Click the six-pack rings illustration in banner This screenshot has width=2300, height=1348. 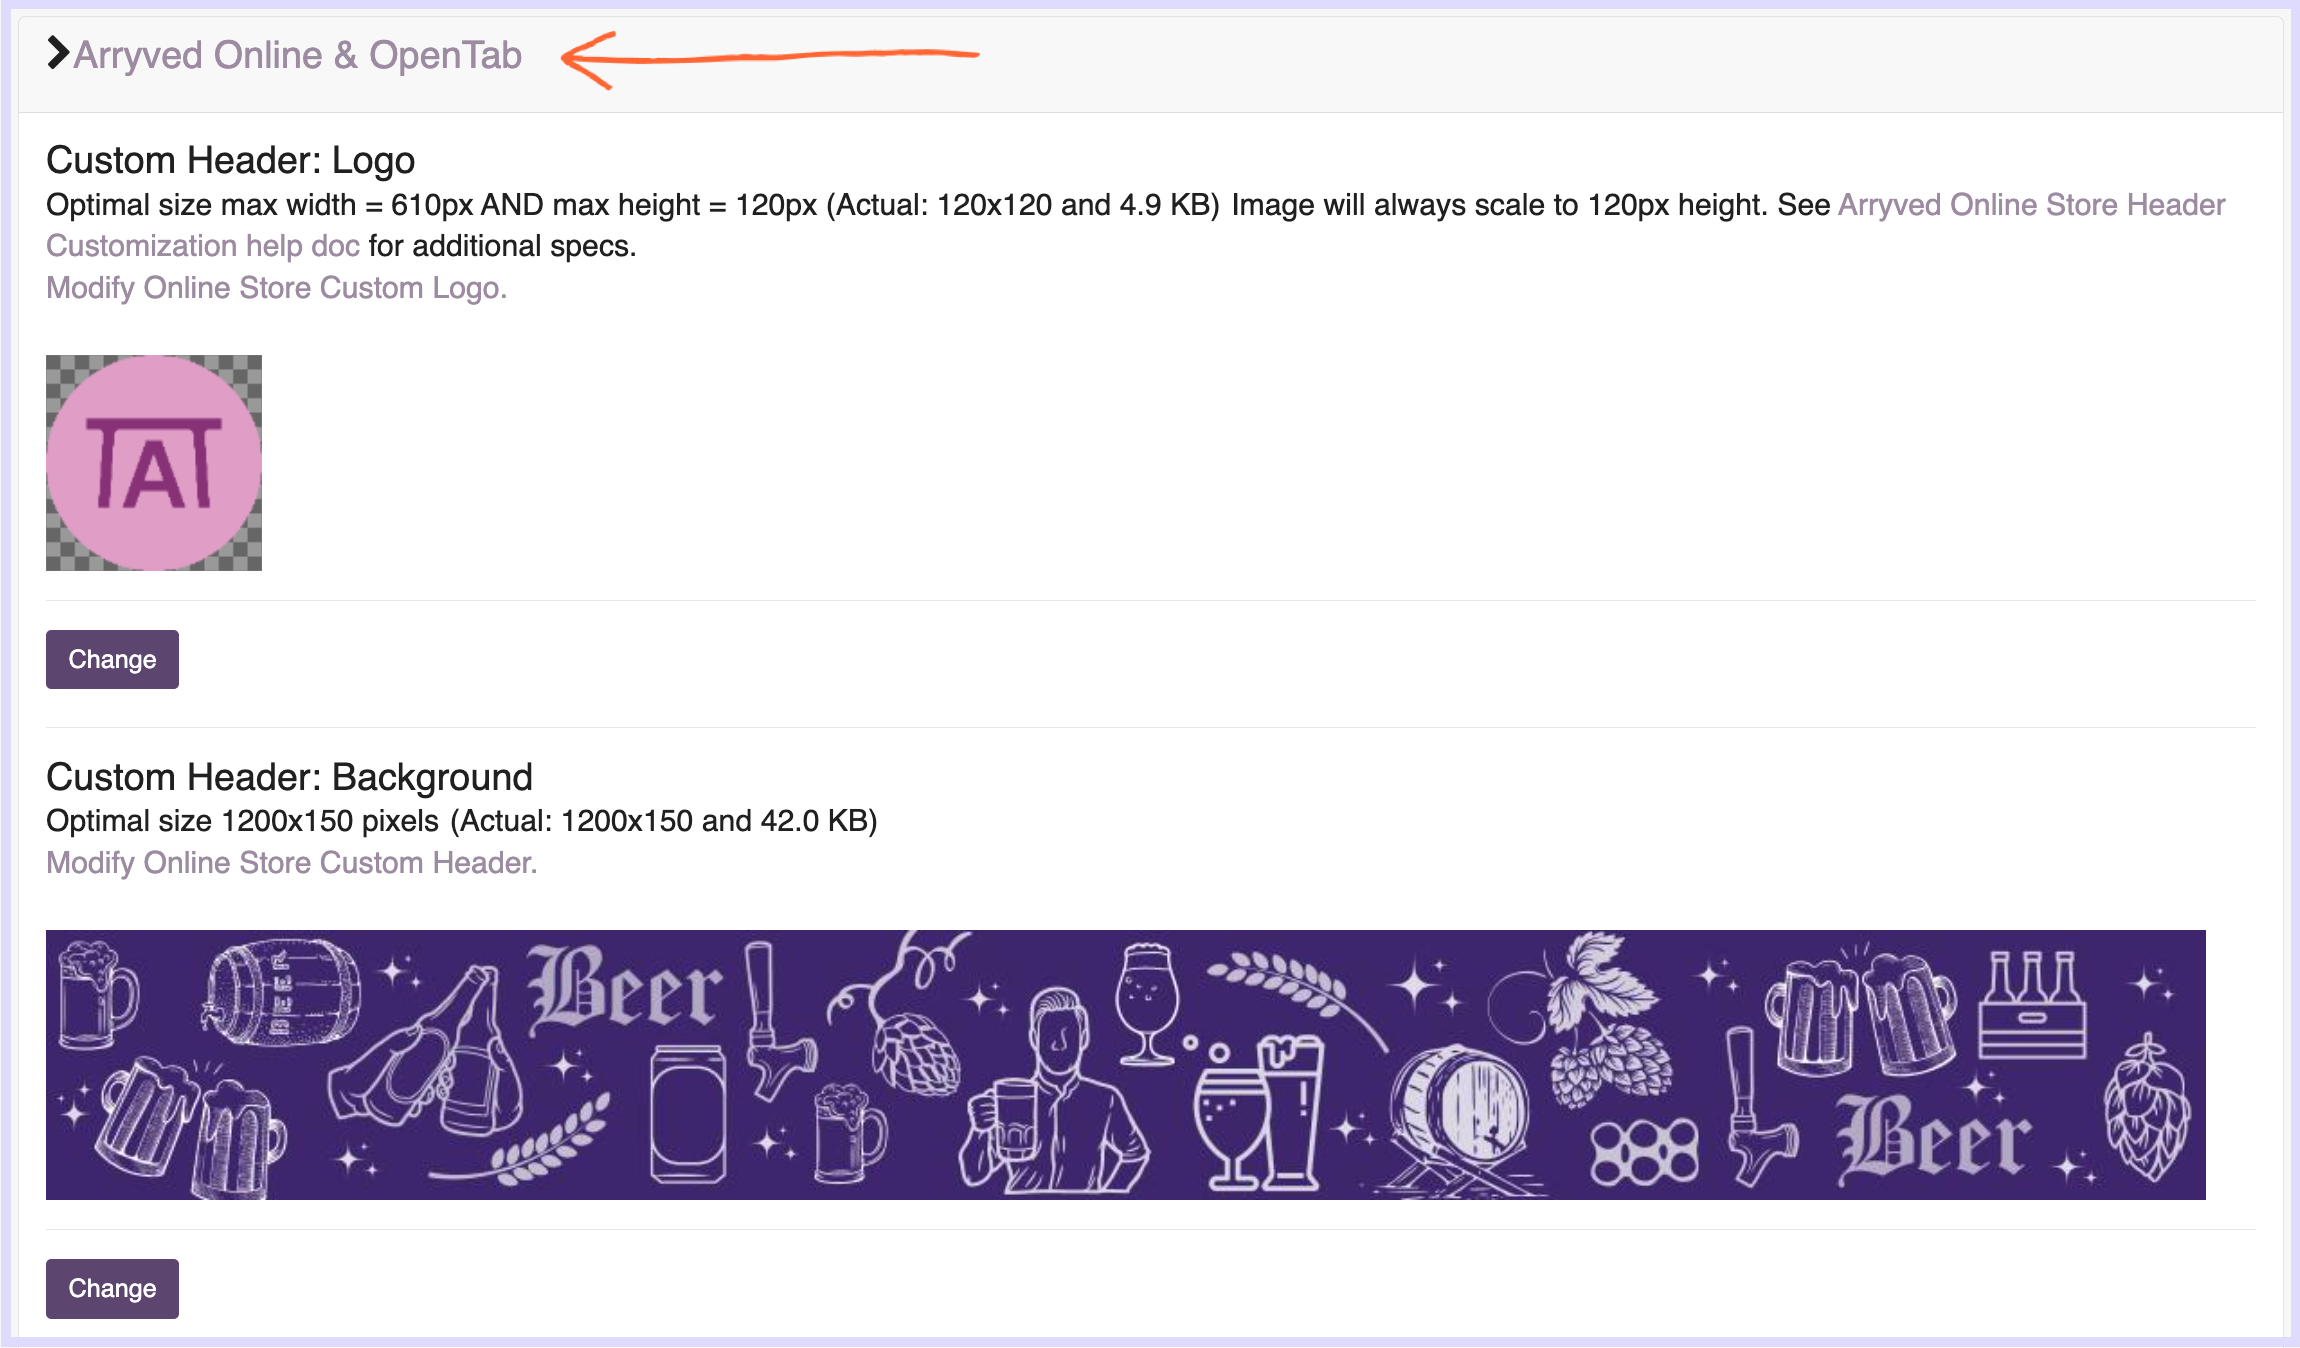tap(1644, 1152)
